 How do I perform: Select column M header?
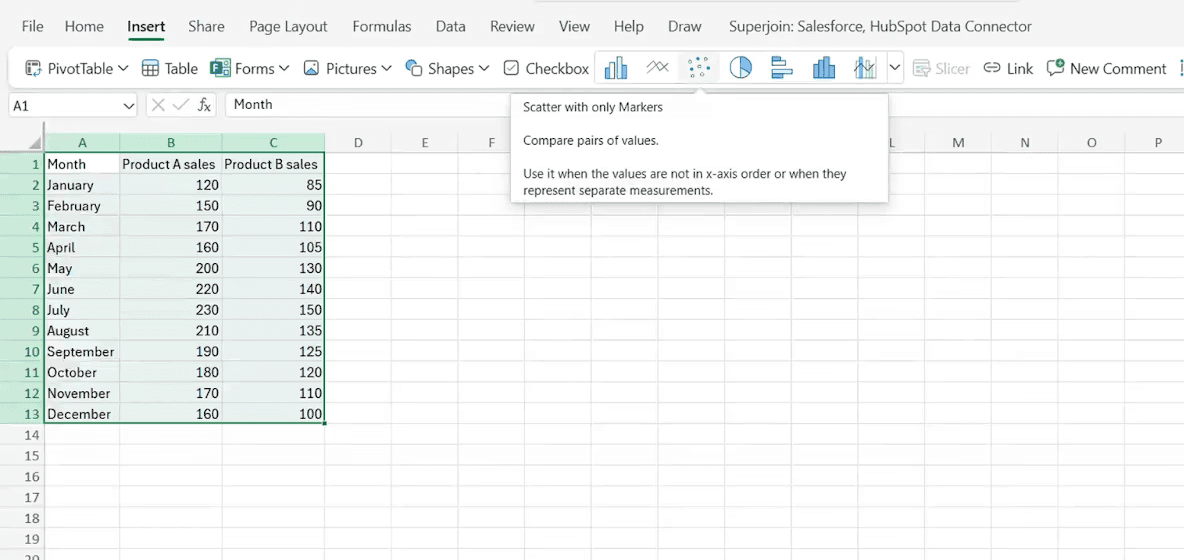point(958,143)
